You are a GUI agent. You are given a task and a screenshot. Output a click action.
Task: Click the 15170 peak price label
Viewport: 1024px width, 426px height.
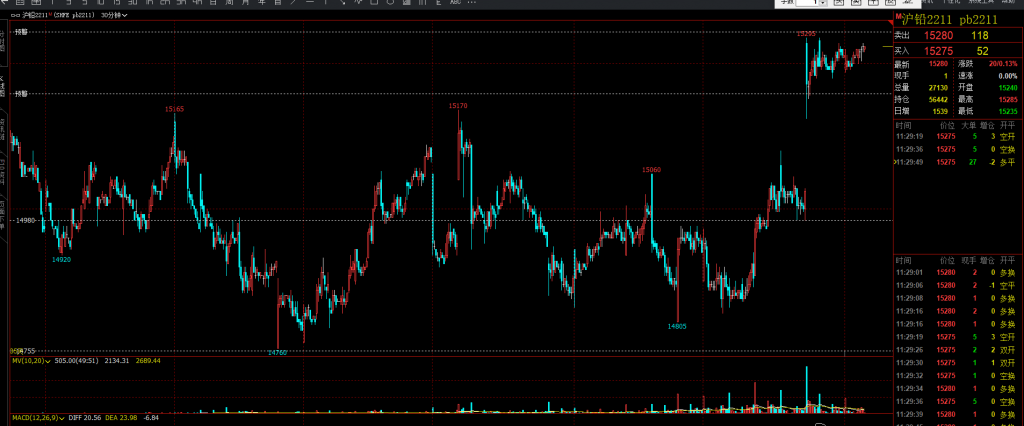coord(458,105)
